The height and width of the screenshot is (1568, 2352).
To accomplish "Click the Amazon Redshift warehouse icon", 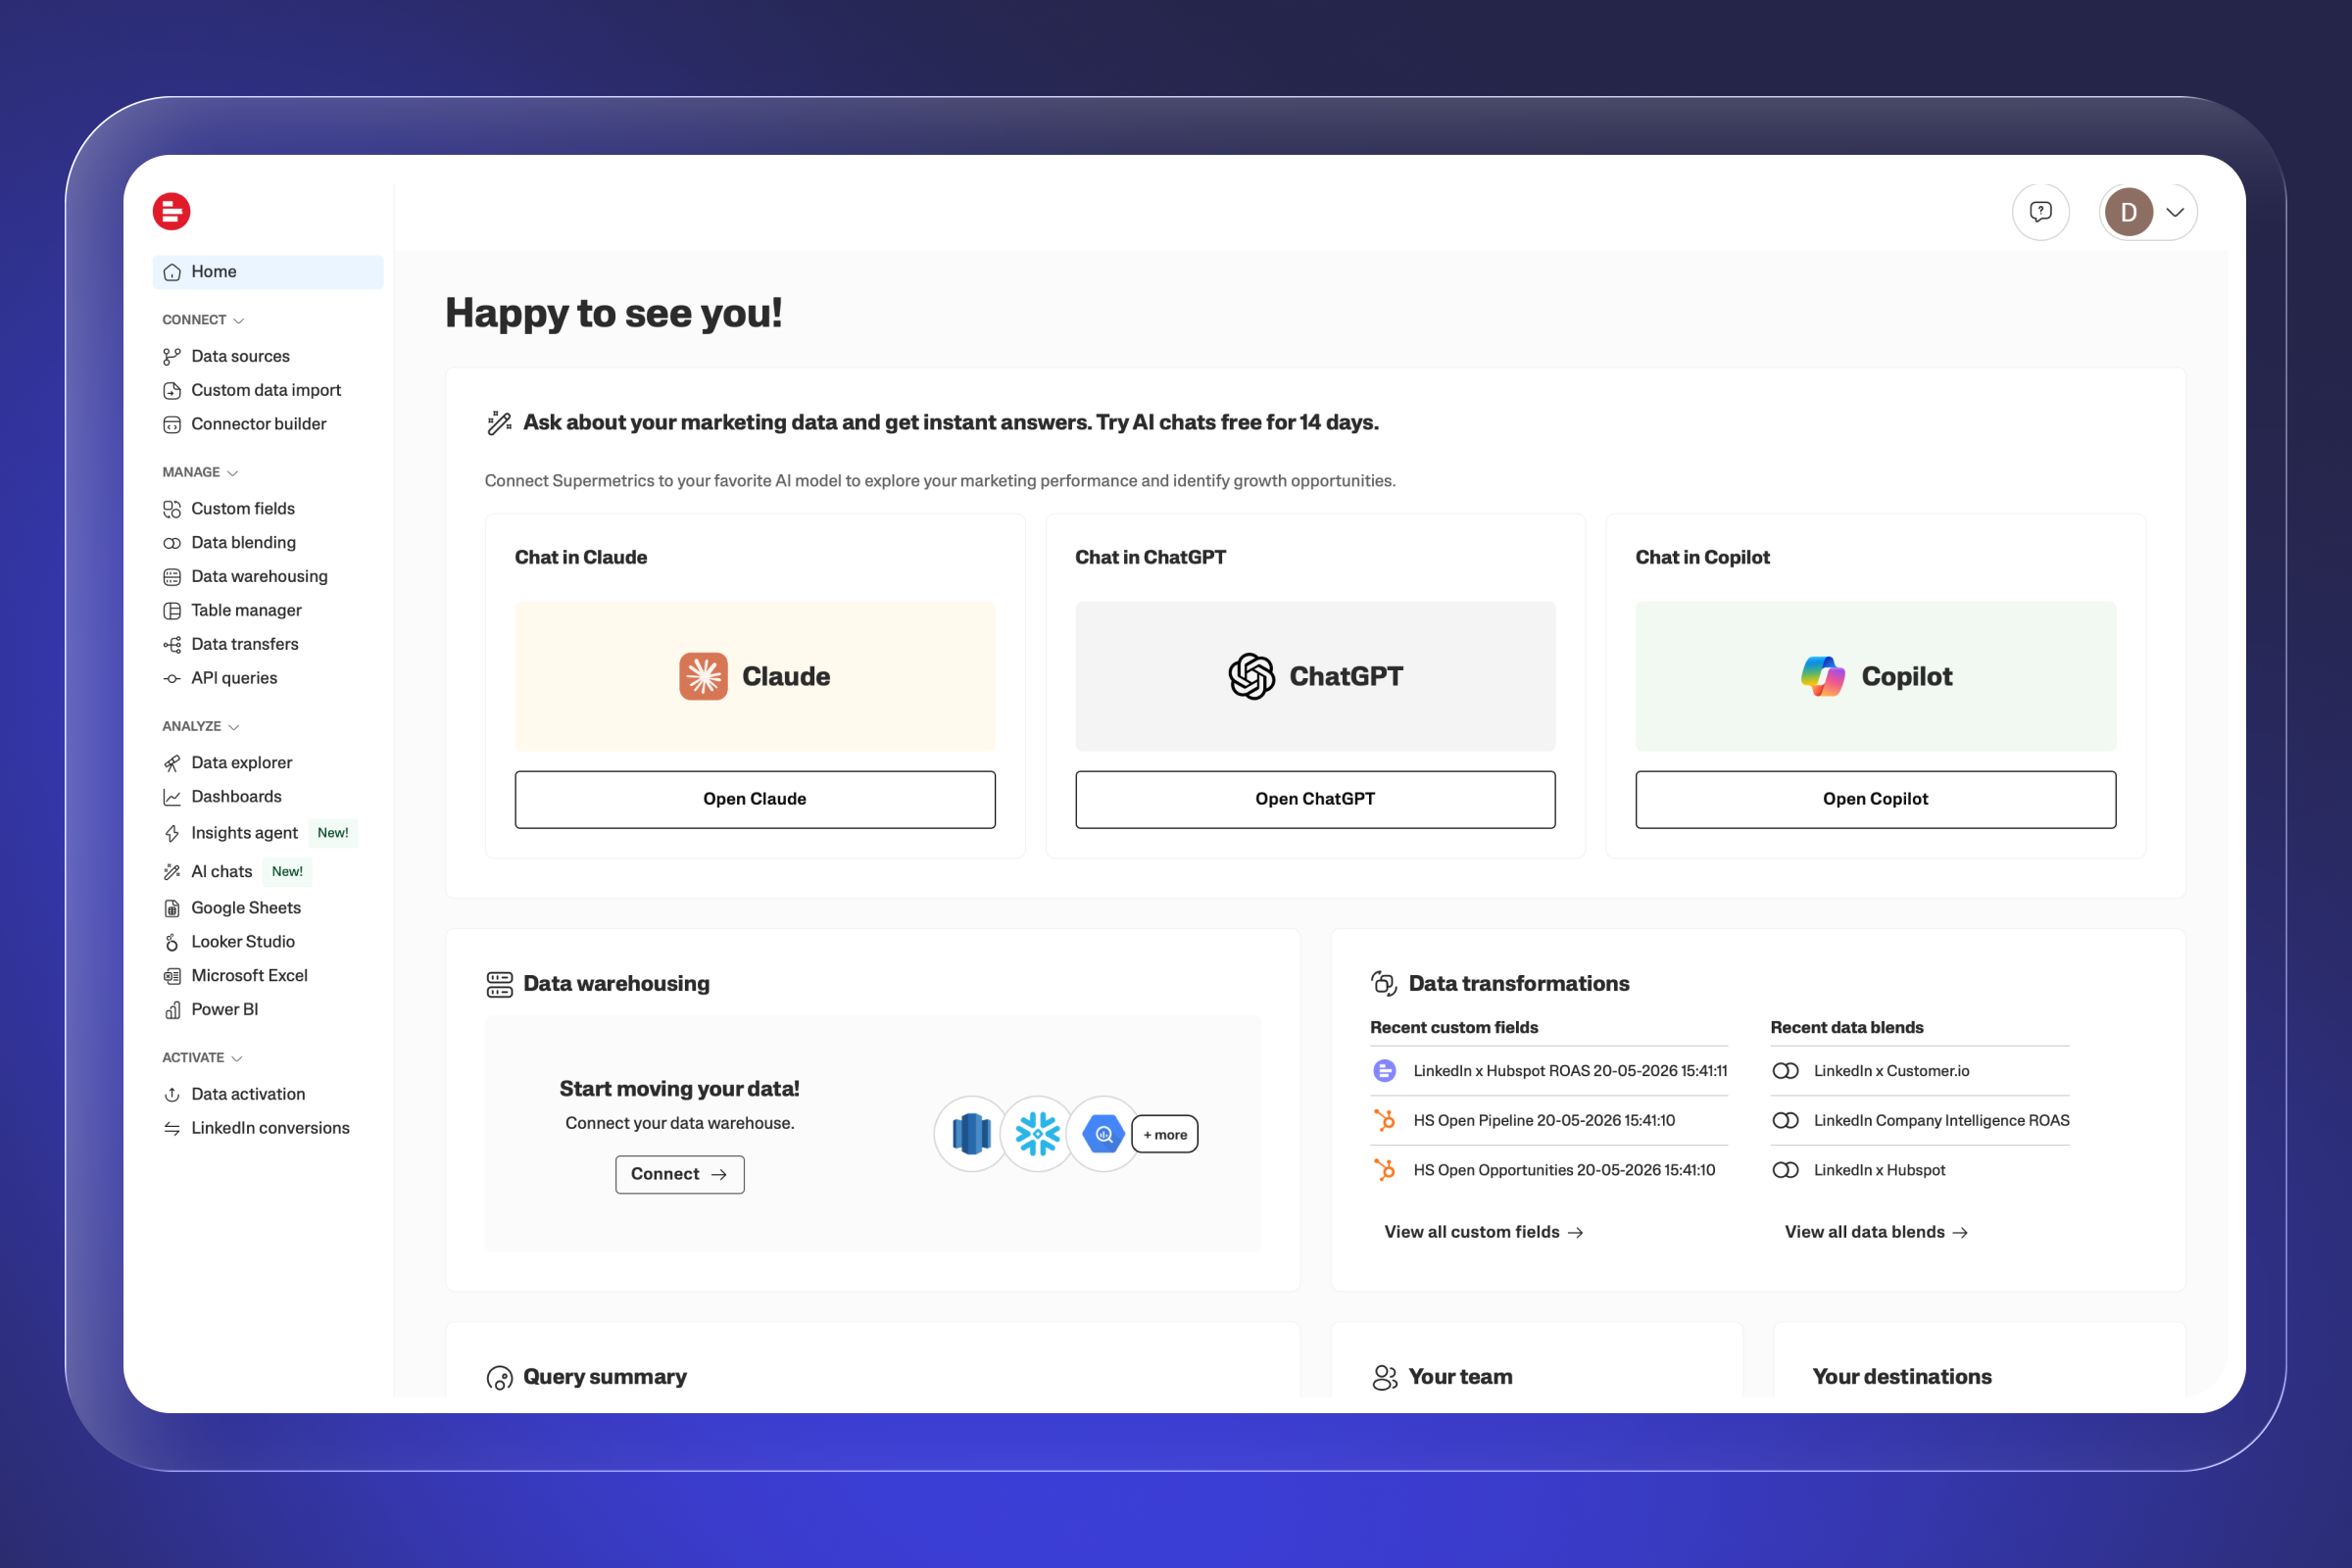I will 971,1134.
